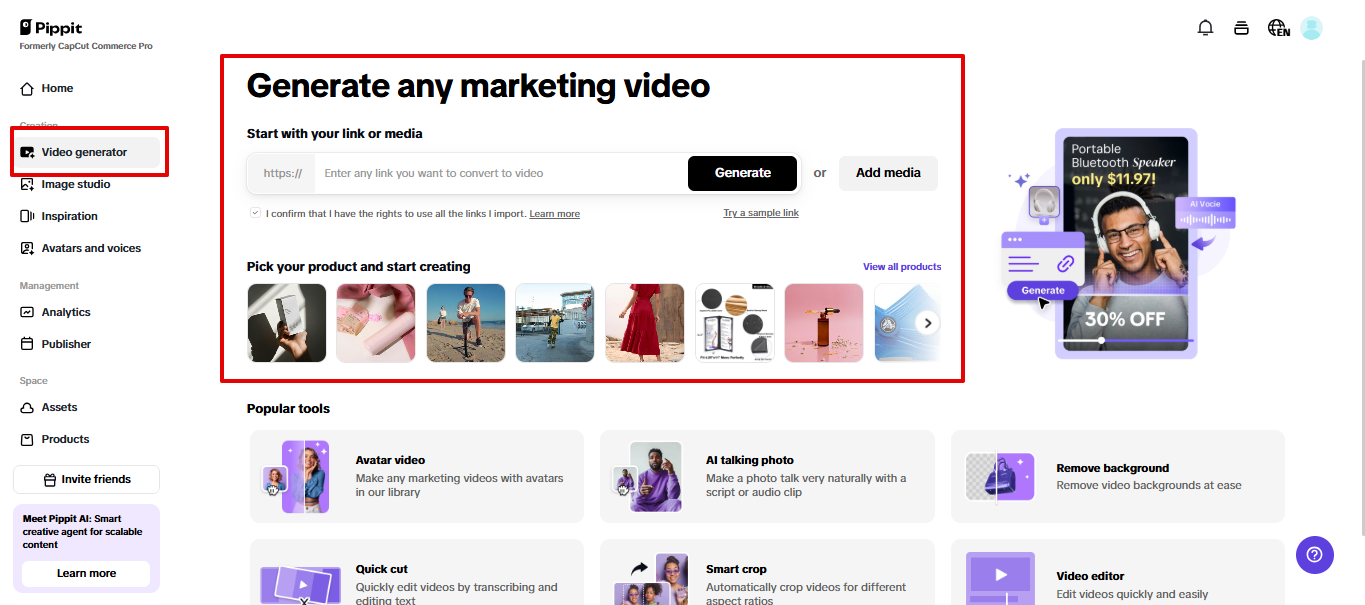Show more products with the next arrow

(927, 322)
